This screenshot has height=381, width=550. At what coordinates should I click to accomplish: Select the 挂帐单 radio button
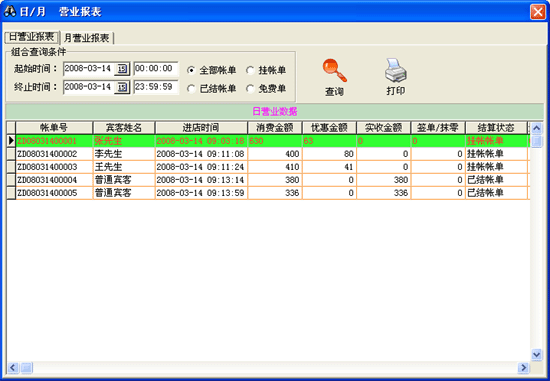click(x=250, y=71)
